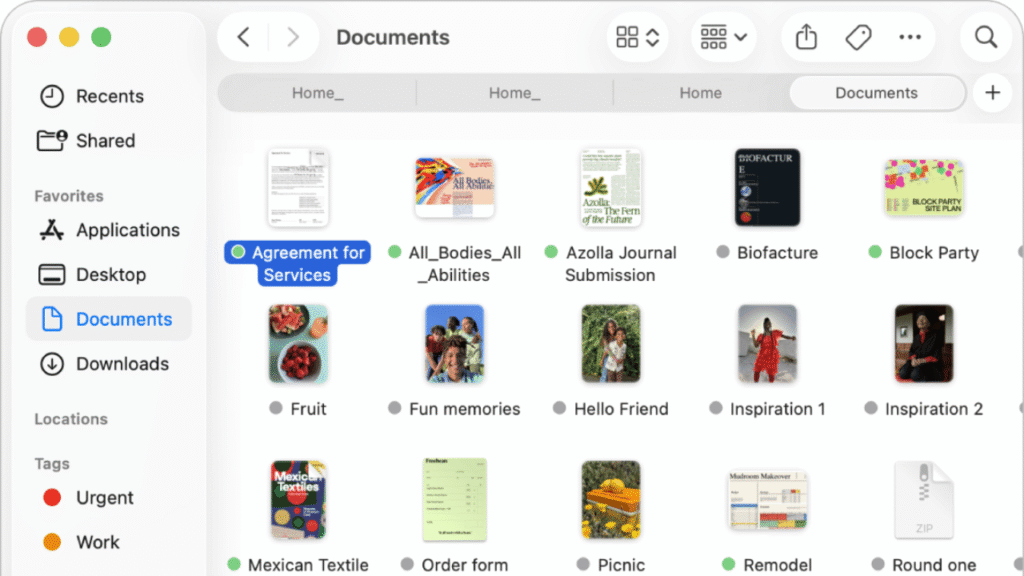Click the Shared folder icon
1024x576 pixels.
[52, 140]
